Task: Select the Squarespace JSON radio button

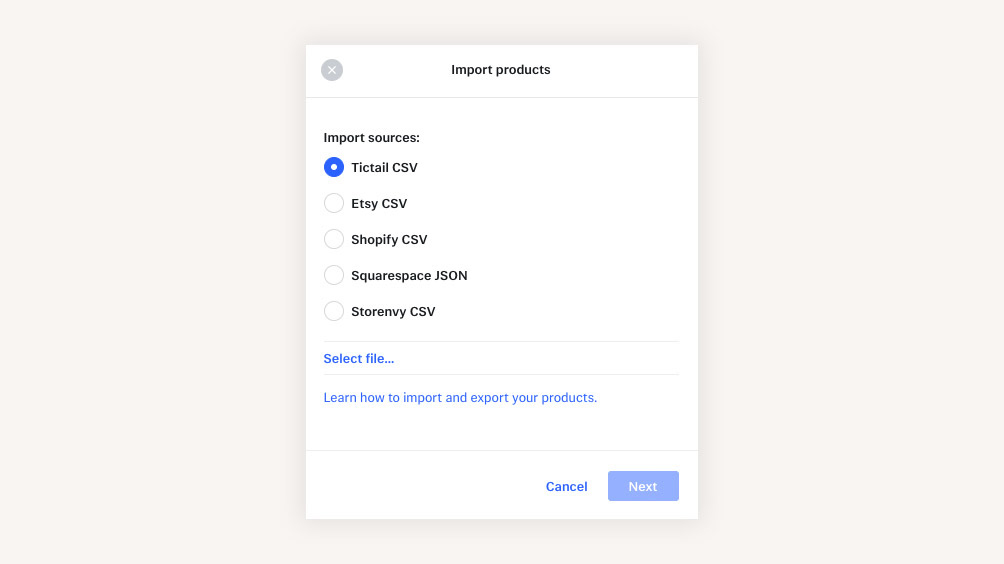Action: pyautogui.click(x=334, y=275)
